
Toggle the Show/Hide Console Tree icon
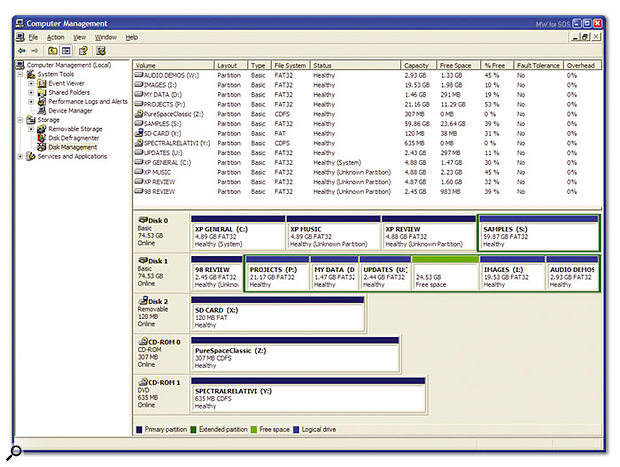point(66,51)
